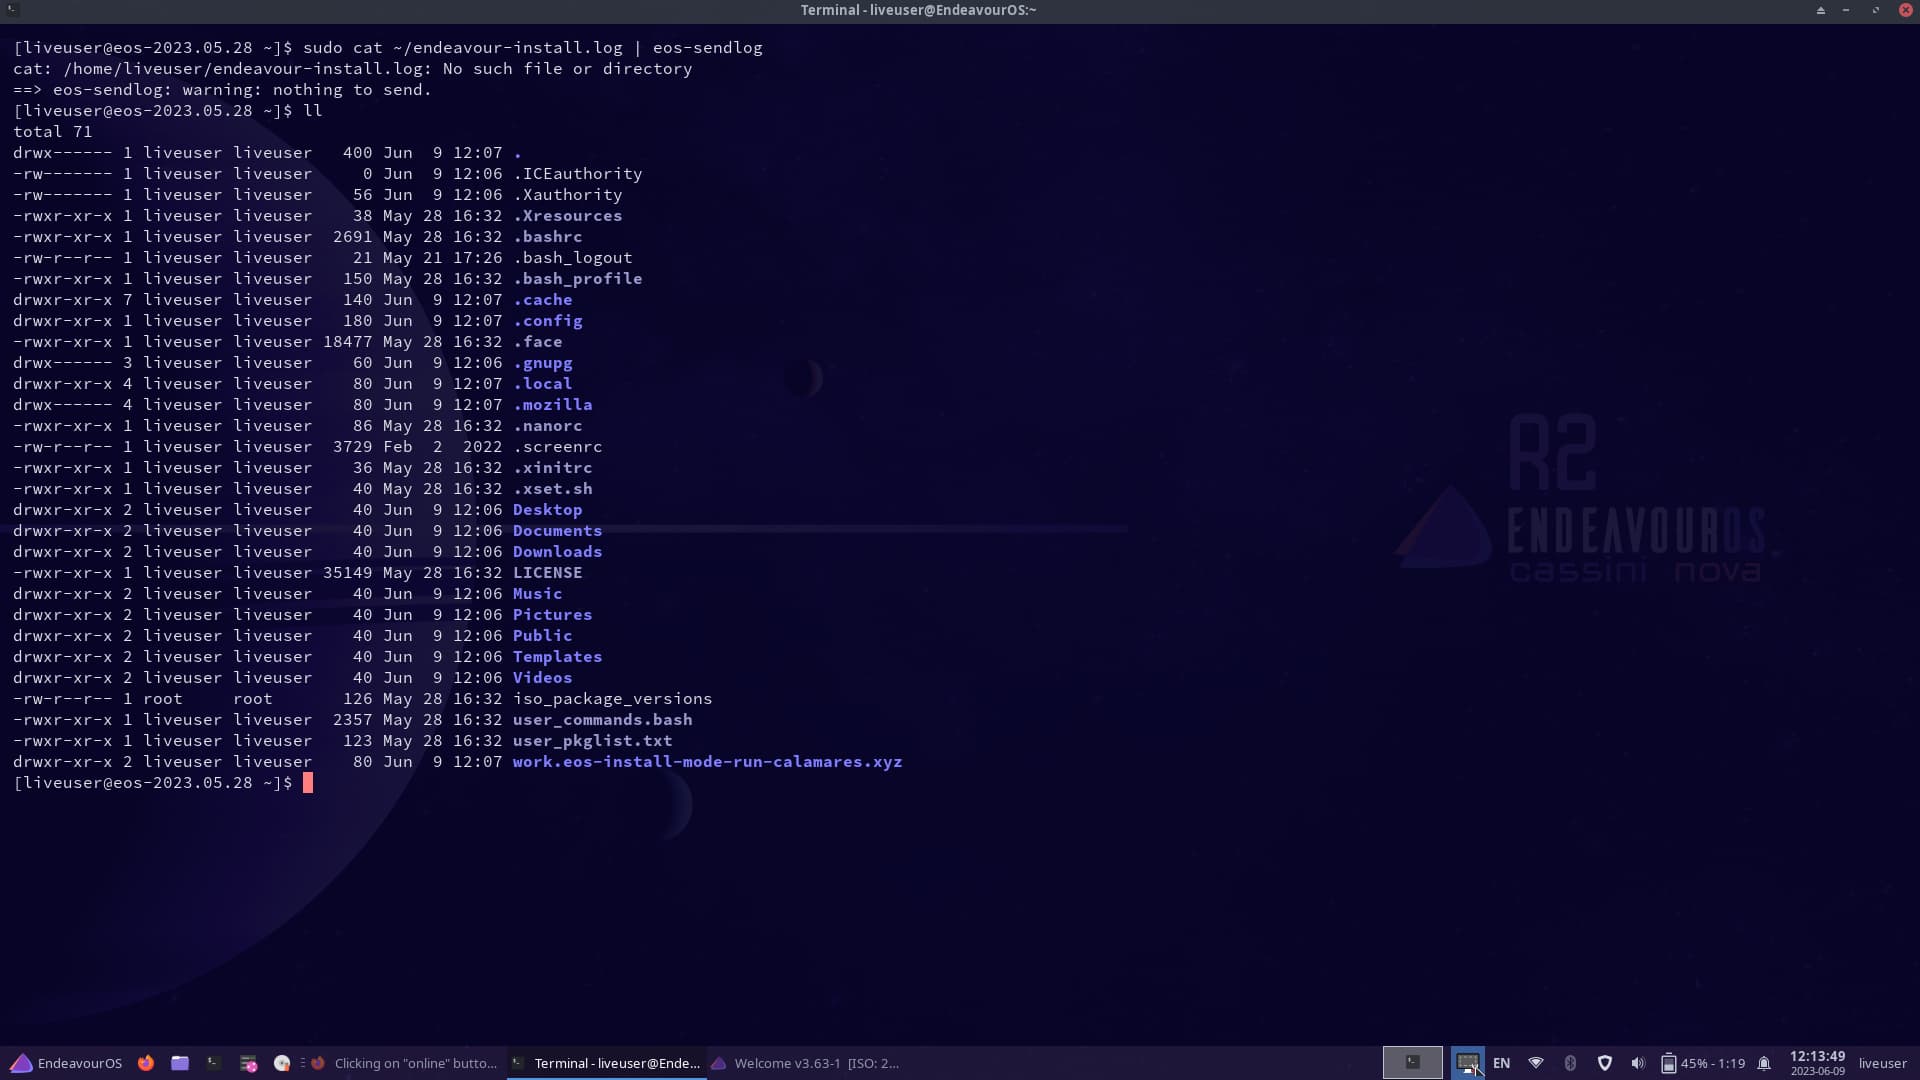Open the software manager launcher icon
Image resolution: width=1920 pixels, height=1080 pixels.
(248, 1063)
